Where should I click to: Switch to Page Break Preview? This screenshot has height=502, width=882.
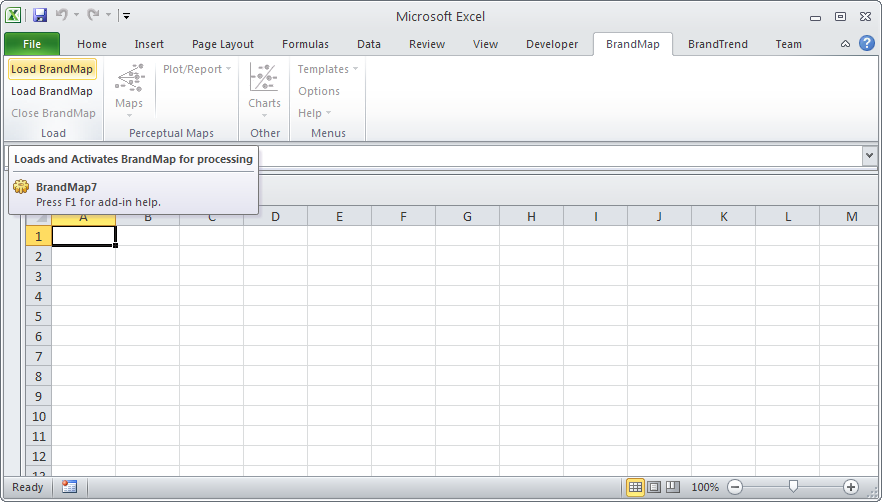coord(673,487)
